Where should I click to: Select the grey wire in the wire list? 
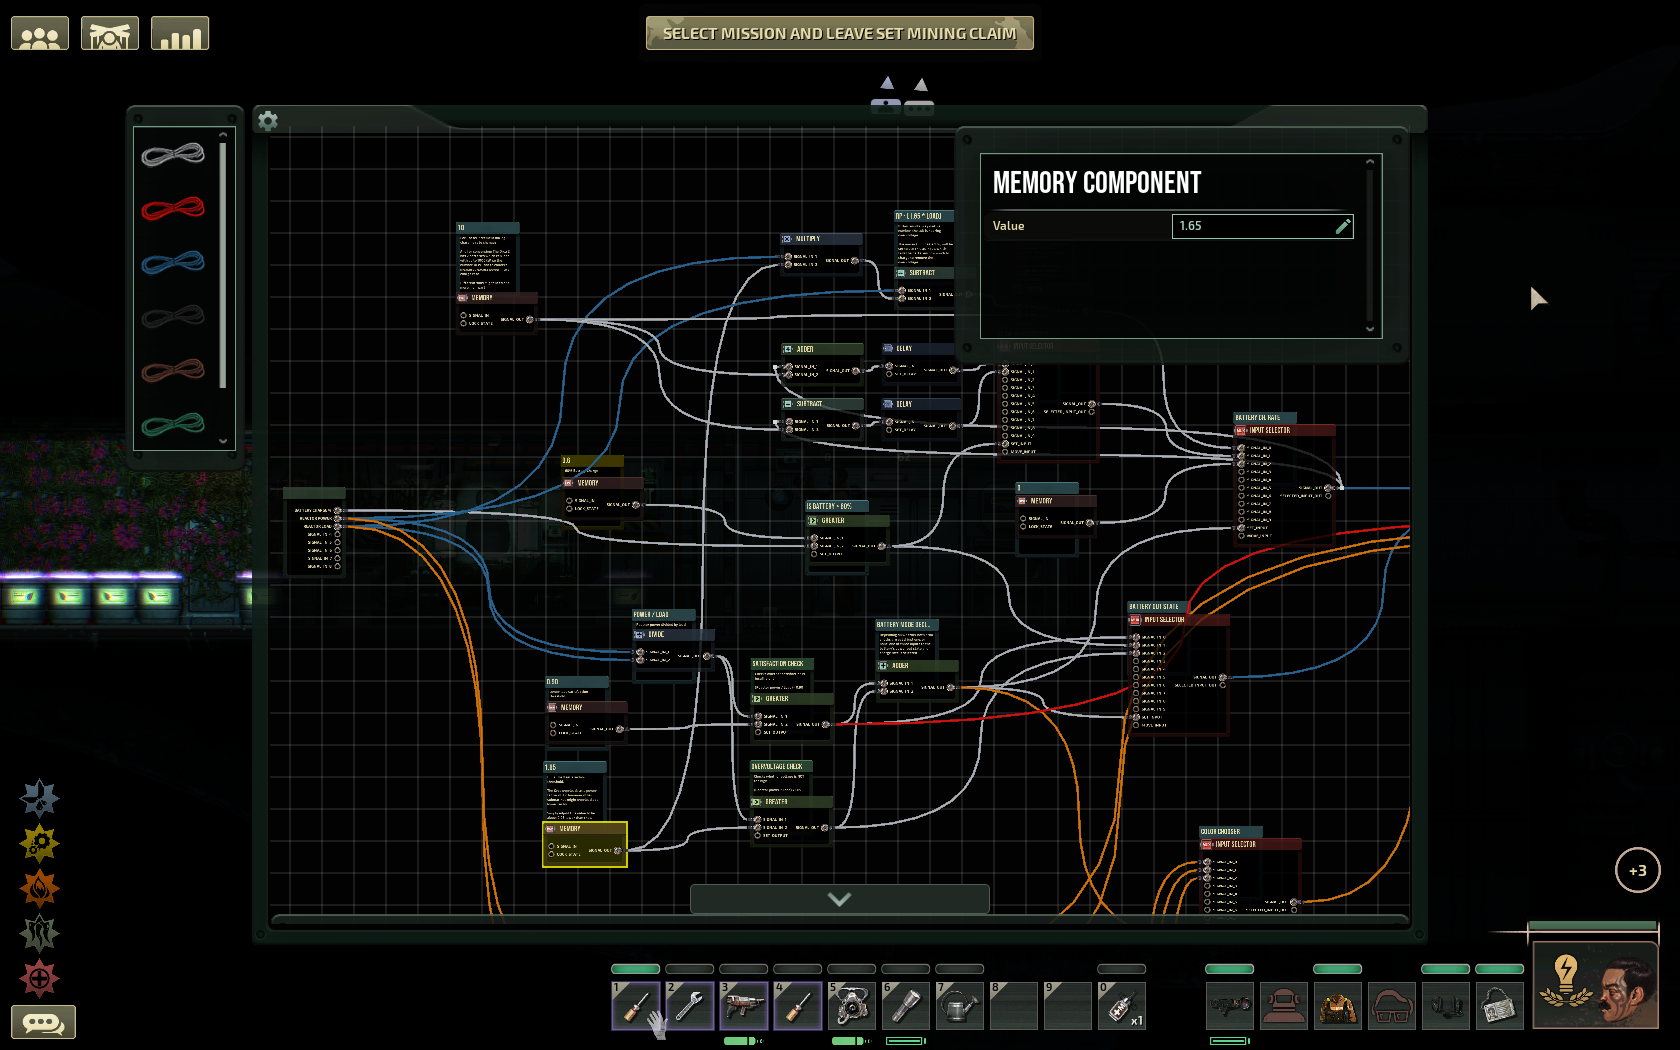[x=173, y=154]
